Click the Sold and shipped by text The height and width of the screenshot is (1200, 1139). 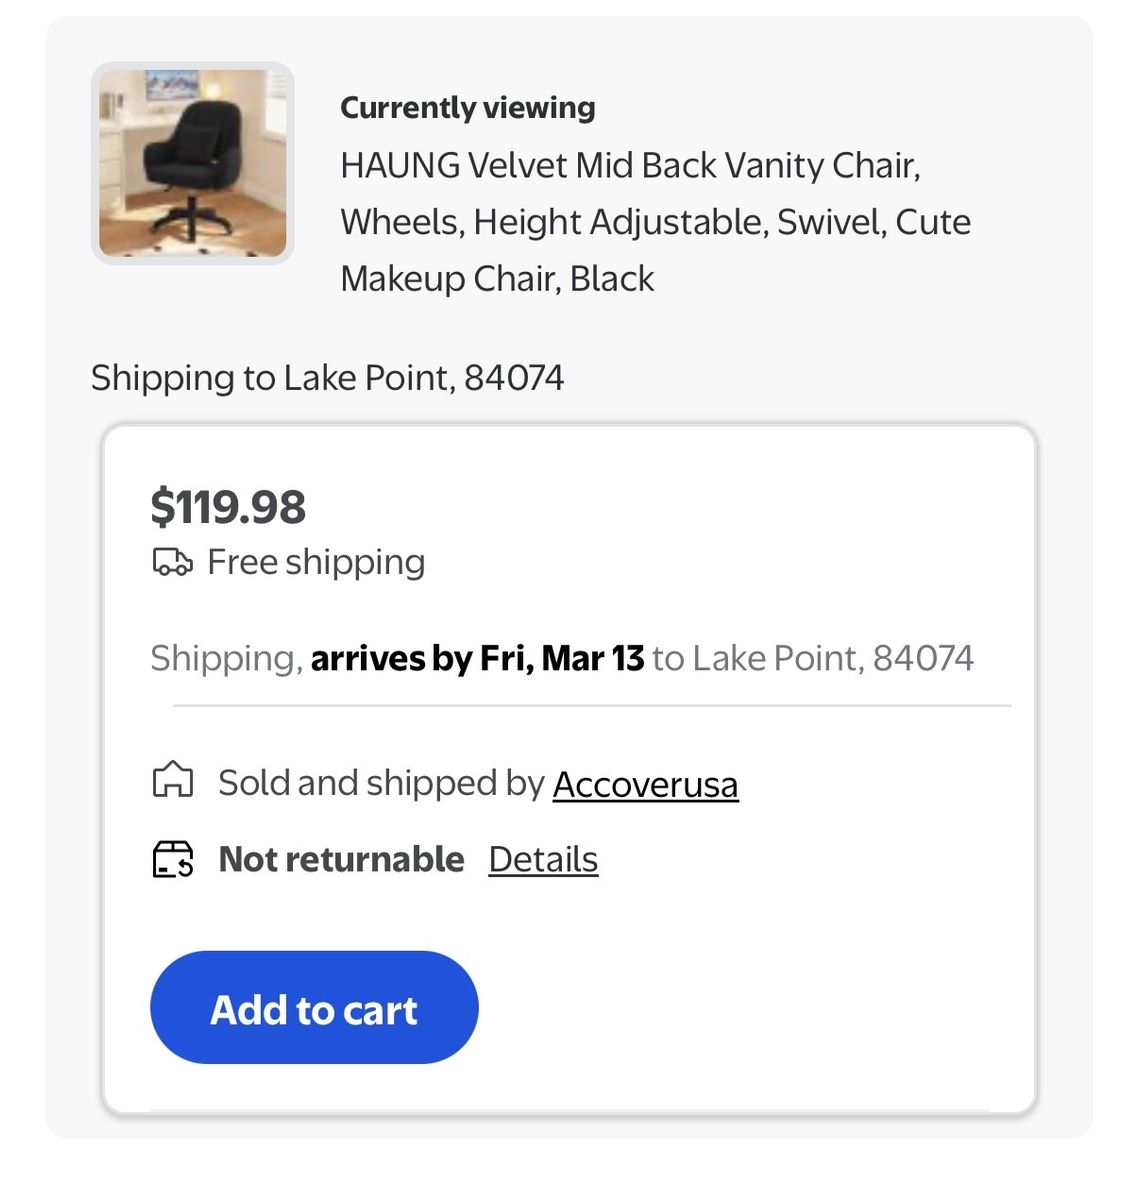click(x=380, y=783)
